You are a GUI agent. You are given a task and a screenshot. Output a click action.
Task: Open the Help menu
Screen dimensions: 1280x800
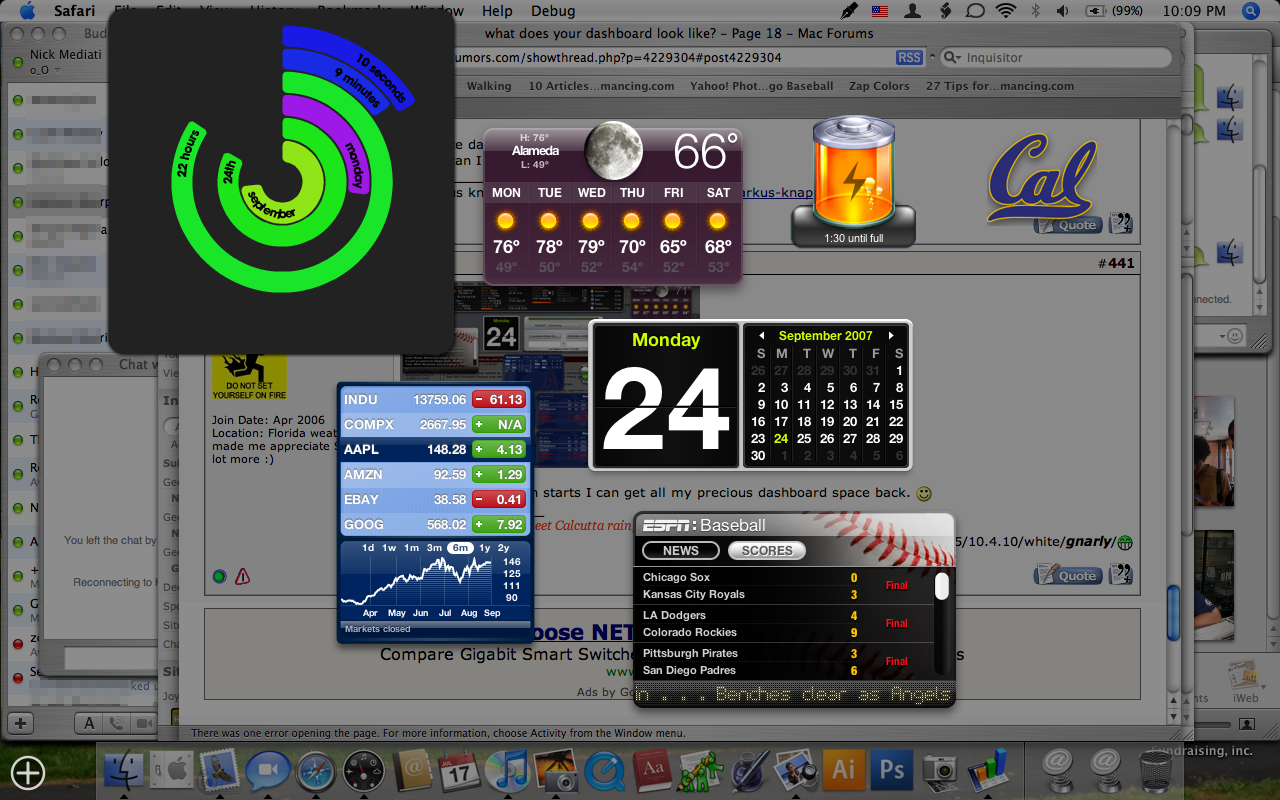pos(497,11)
